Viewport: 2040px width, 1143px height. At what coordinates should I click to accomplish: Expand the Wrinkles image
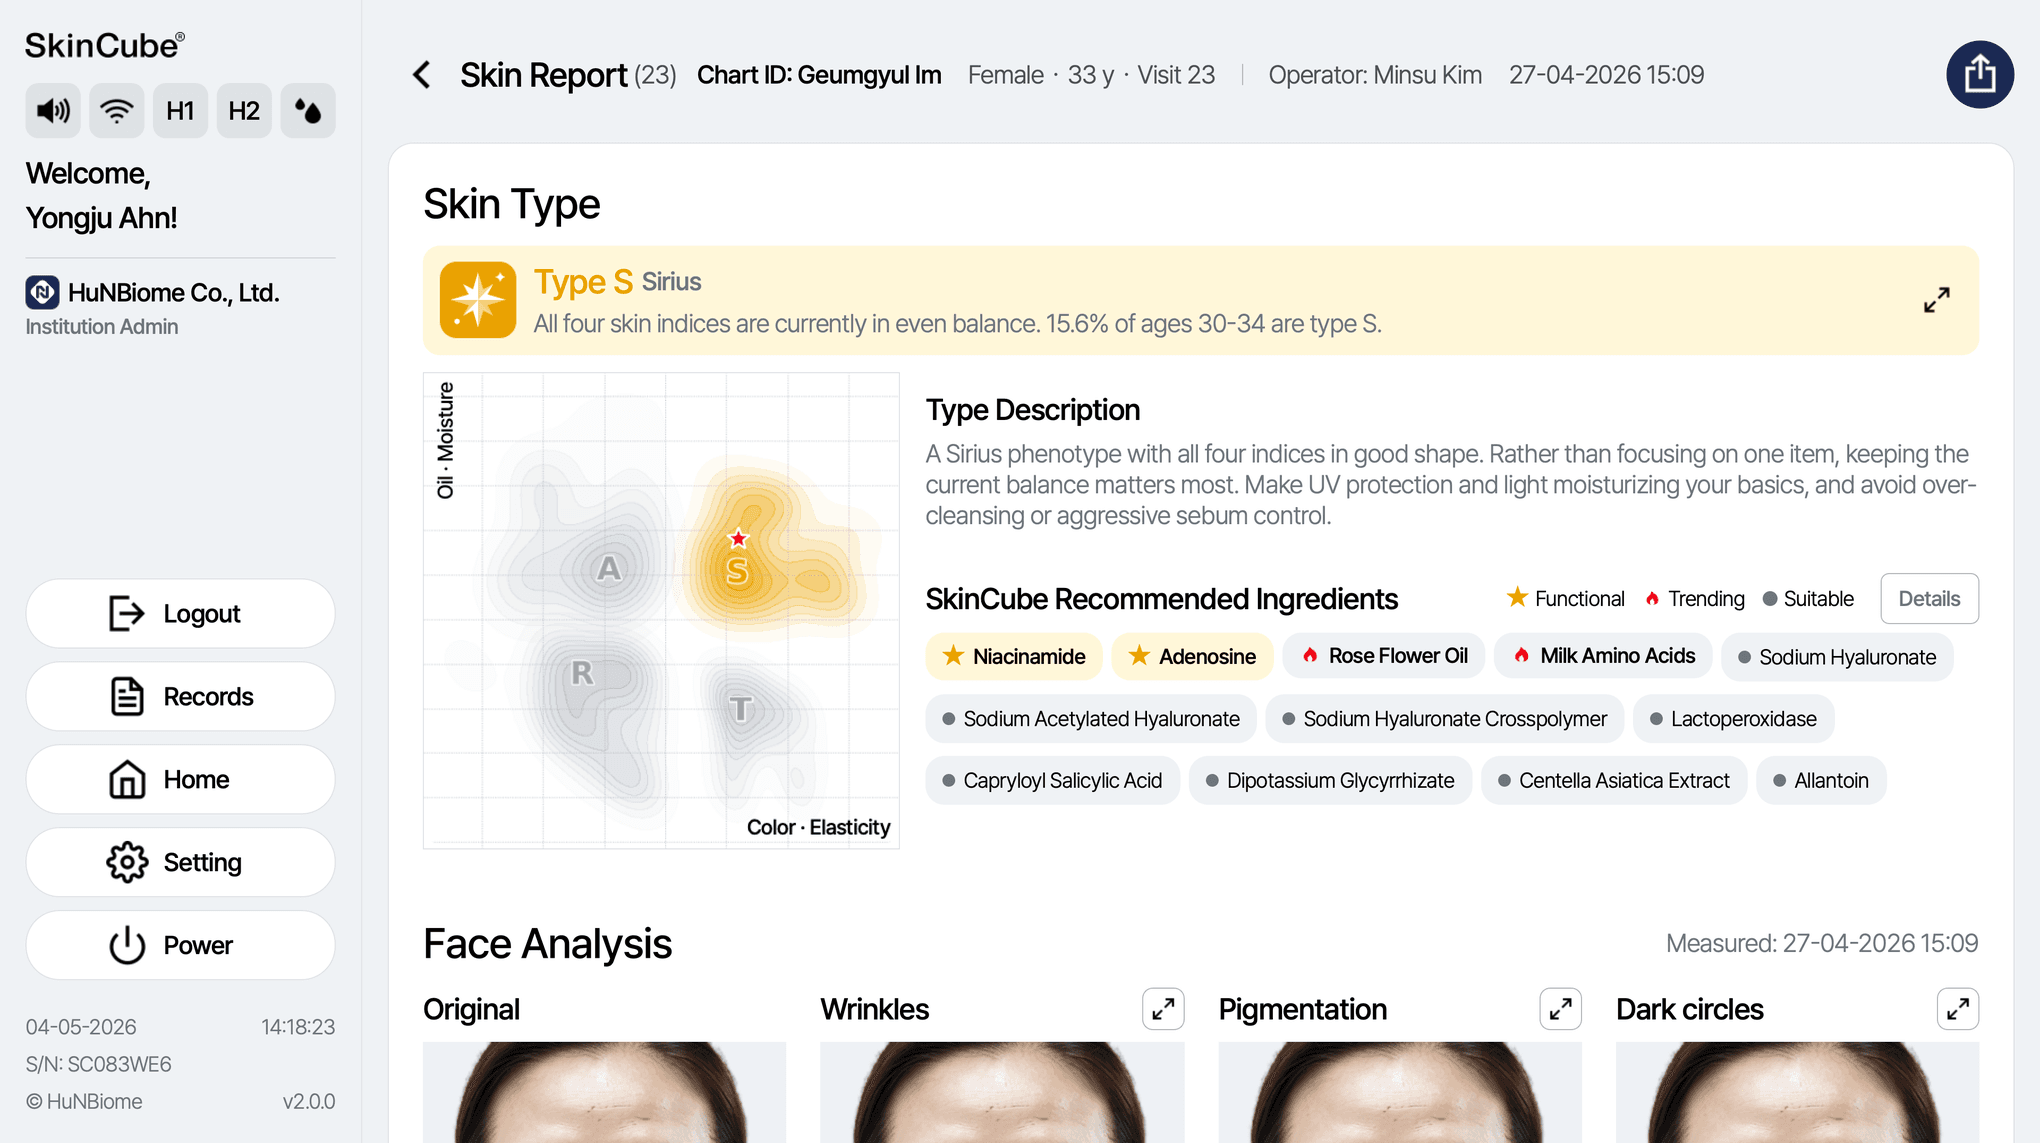1163,1009
